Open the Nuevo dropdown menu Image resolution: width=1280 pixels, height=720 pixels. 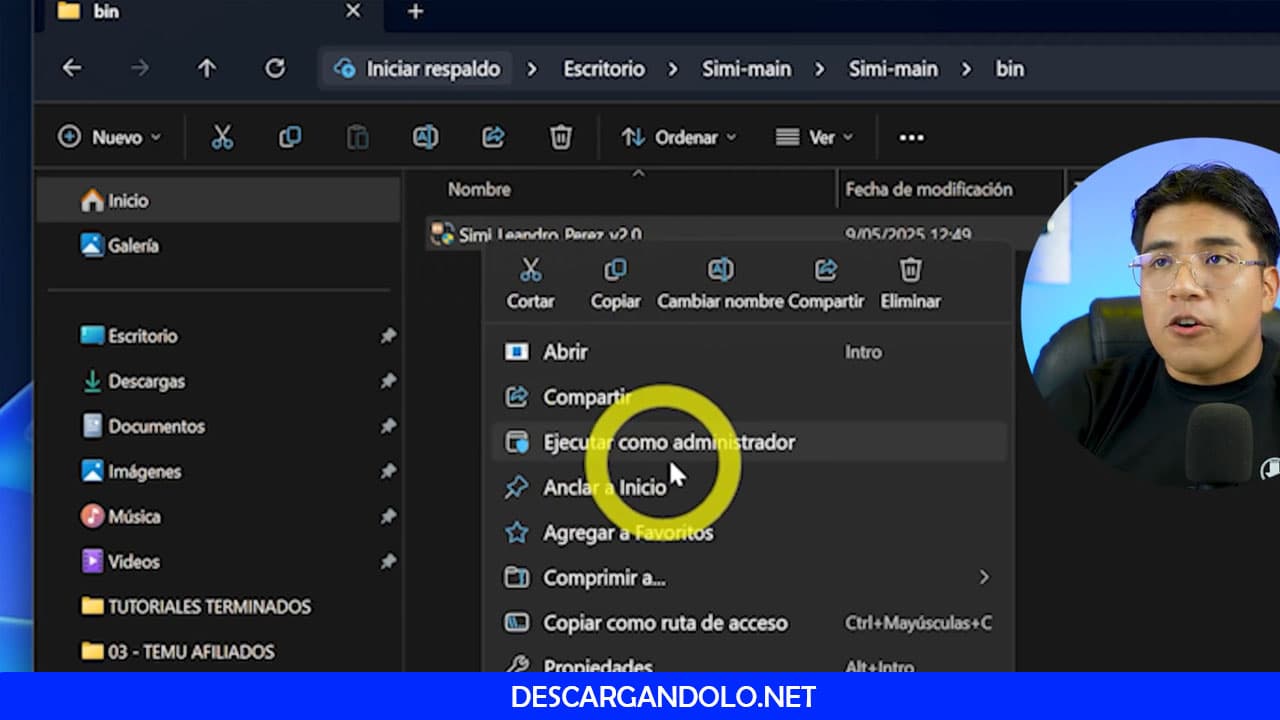110,137
